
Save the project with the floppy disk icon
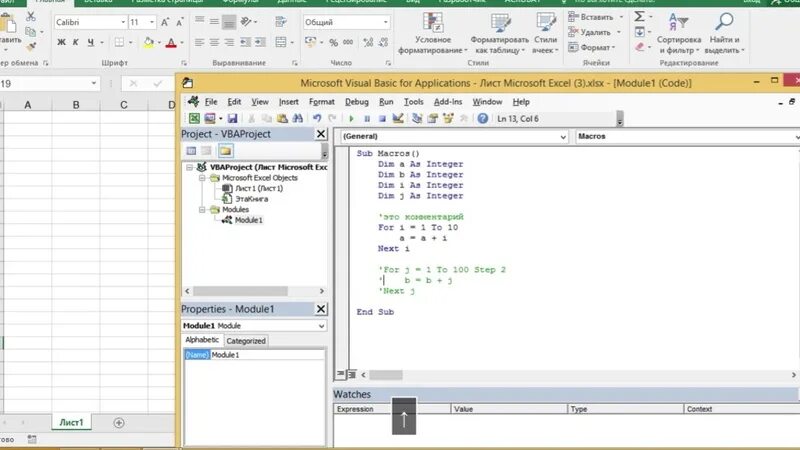[x=232, y=118]
